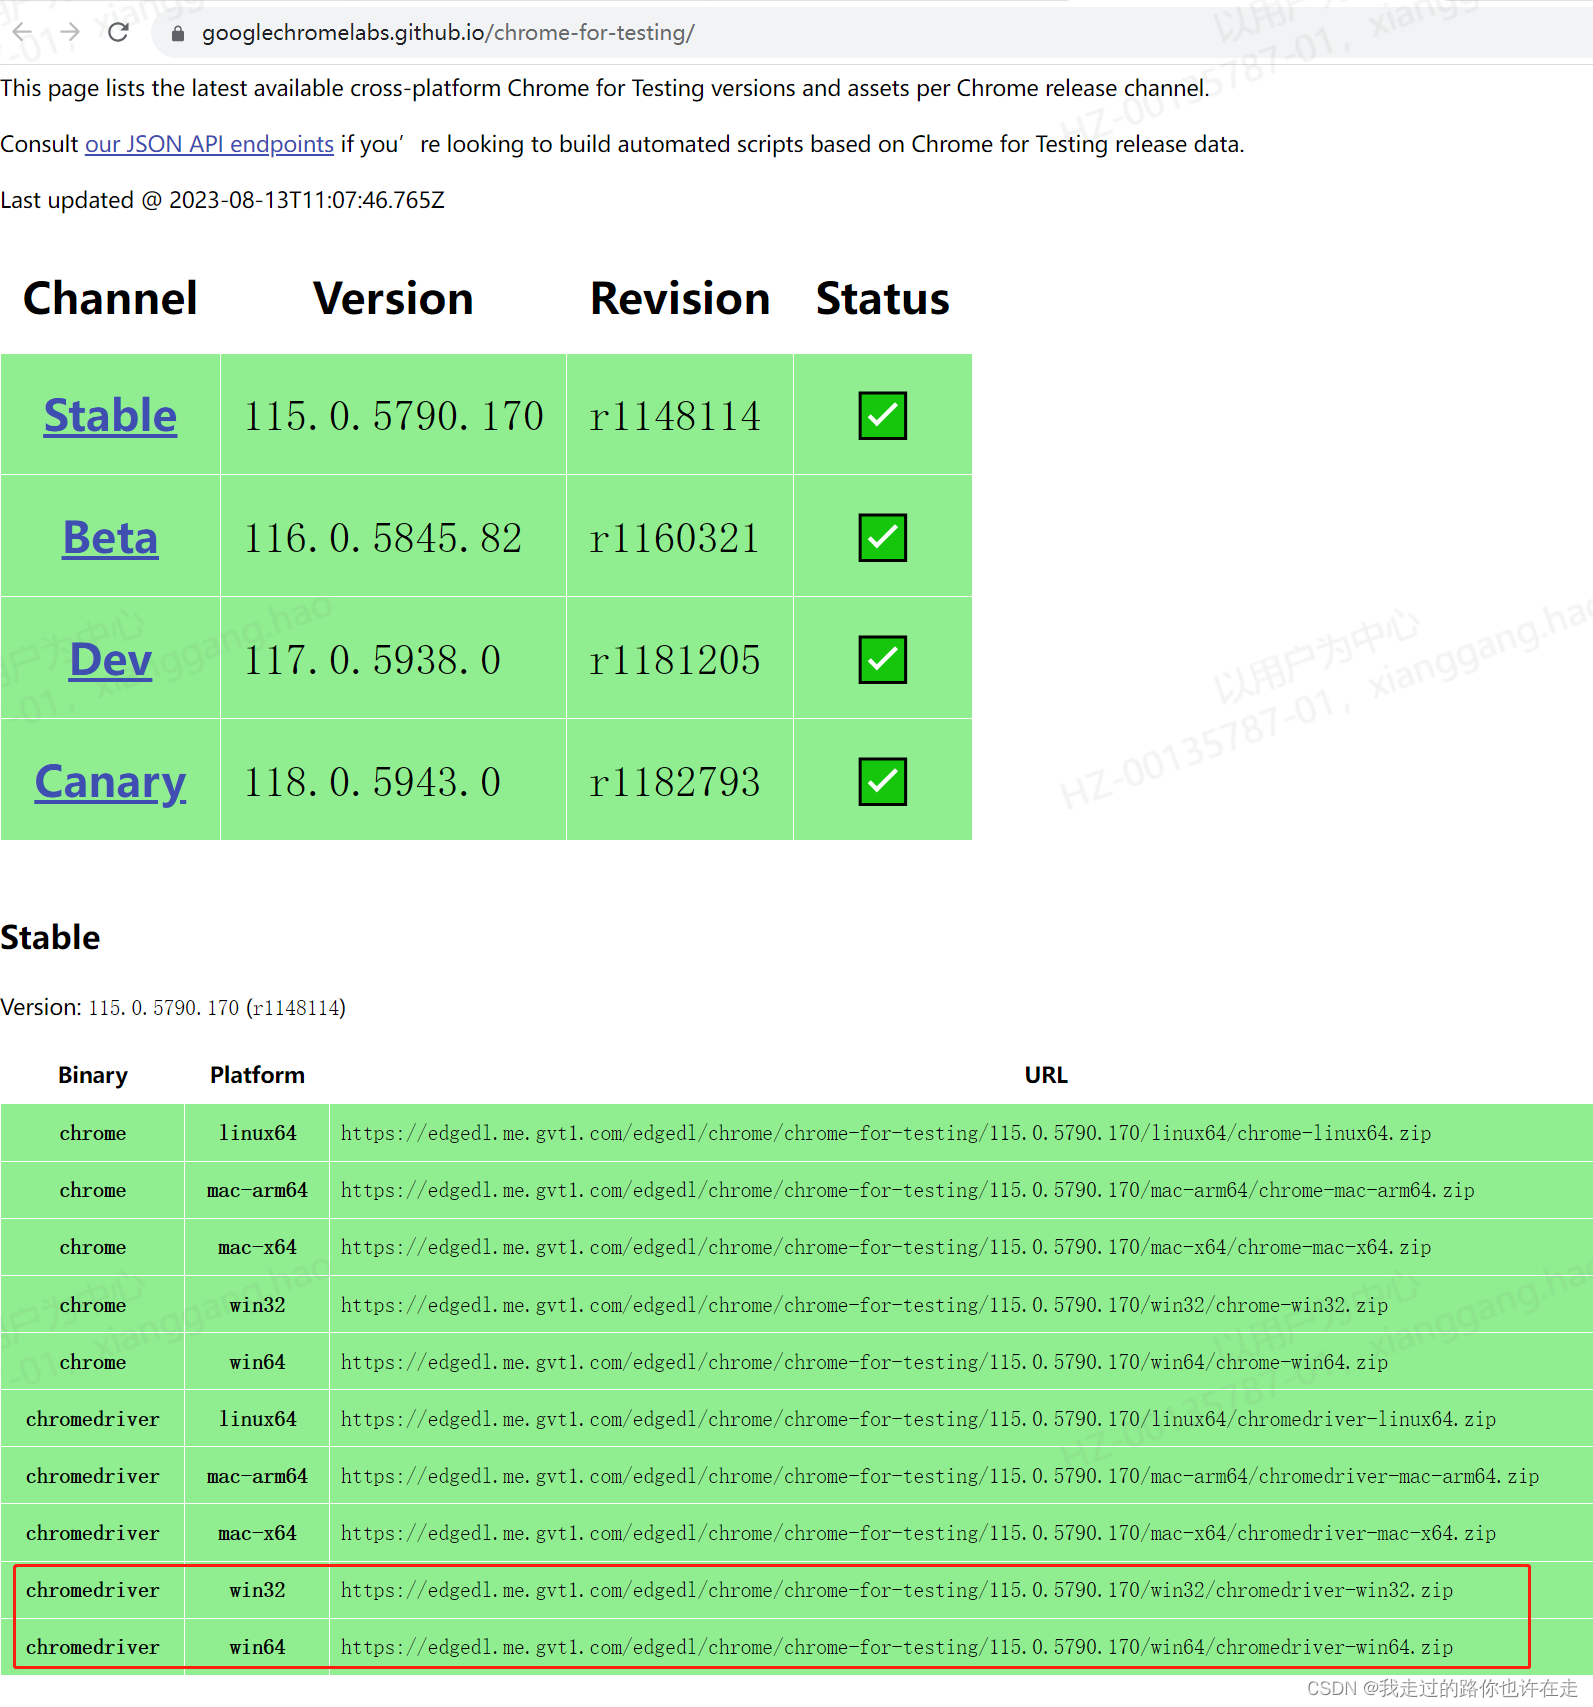Select version text 117.0.5938.0
This screenshot has height=1707, width=1593.
[x=372, y=660]
